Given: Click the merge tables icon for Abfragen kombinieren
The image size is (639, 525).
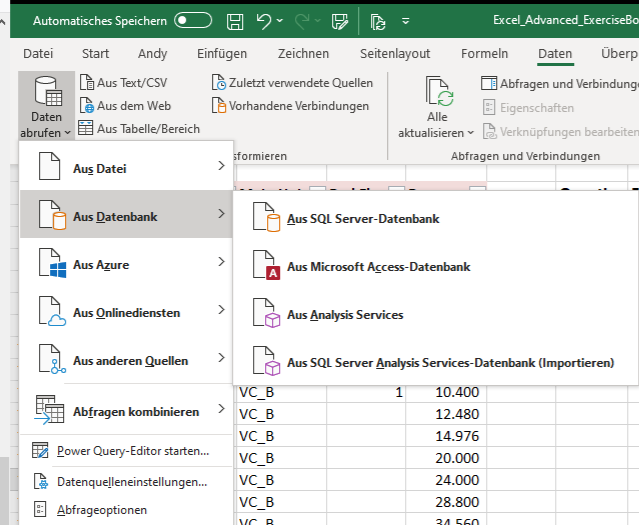Looking at the screenshot, I should 49,410.
